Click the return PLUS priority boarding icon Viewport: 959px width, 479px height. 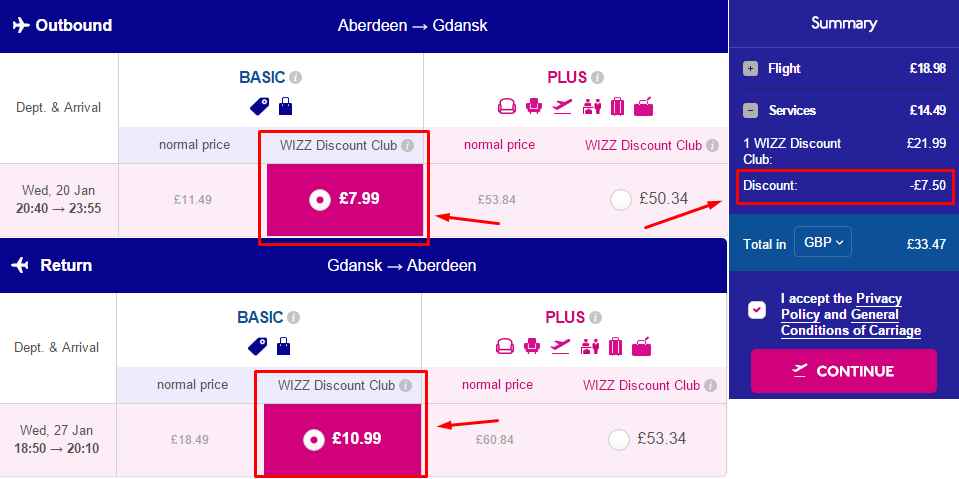(x=590, y=347)
